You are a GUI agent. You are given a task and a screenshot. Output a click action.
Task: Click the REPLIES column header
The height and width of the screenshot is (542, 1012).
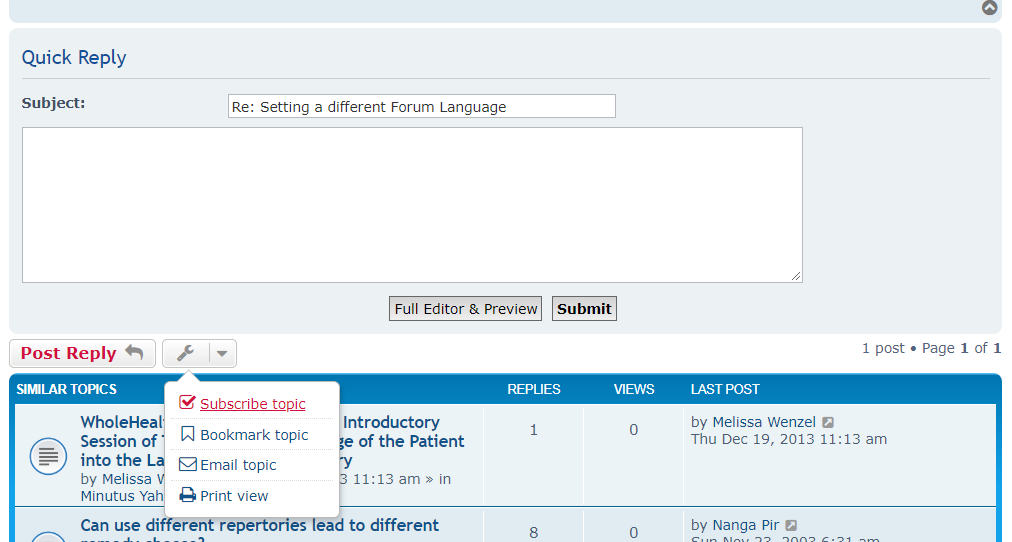534,390
